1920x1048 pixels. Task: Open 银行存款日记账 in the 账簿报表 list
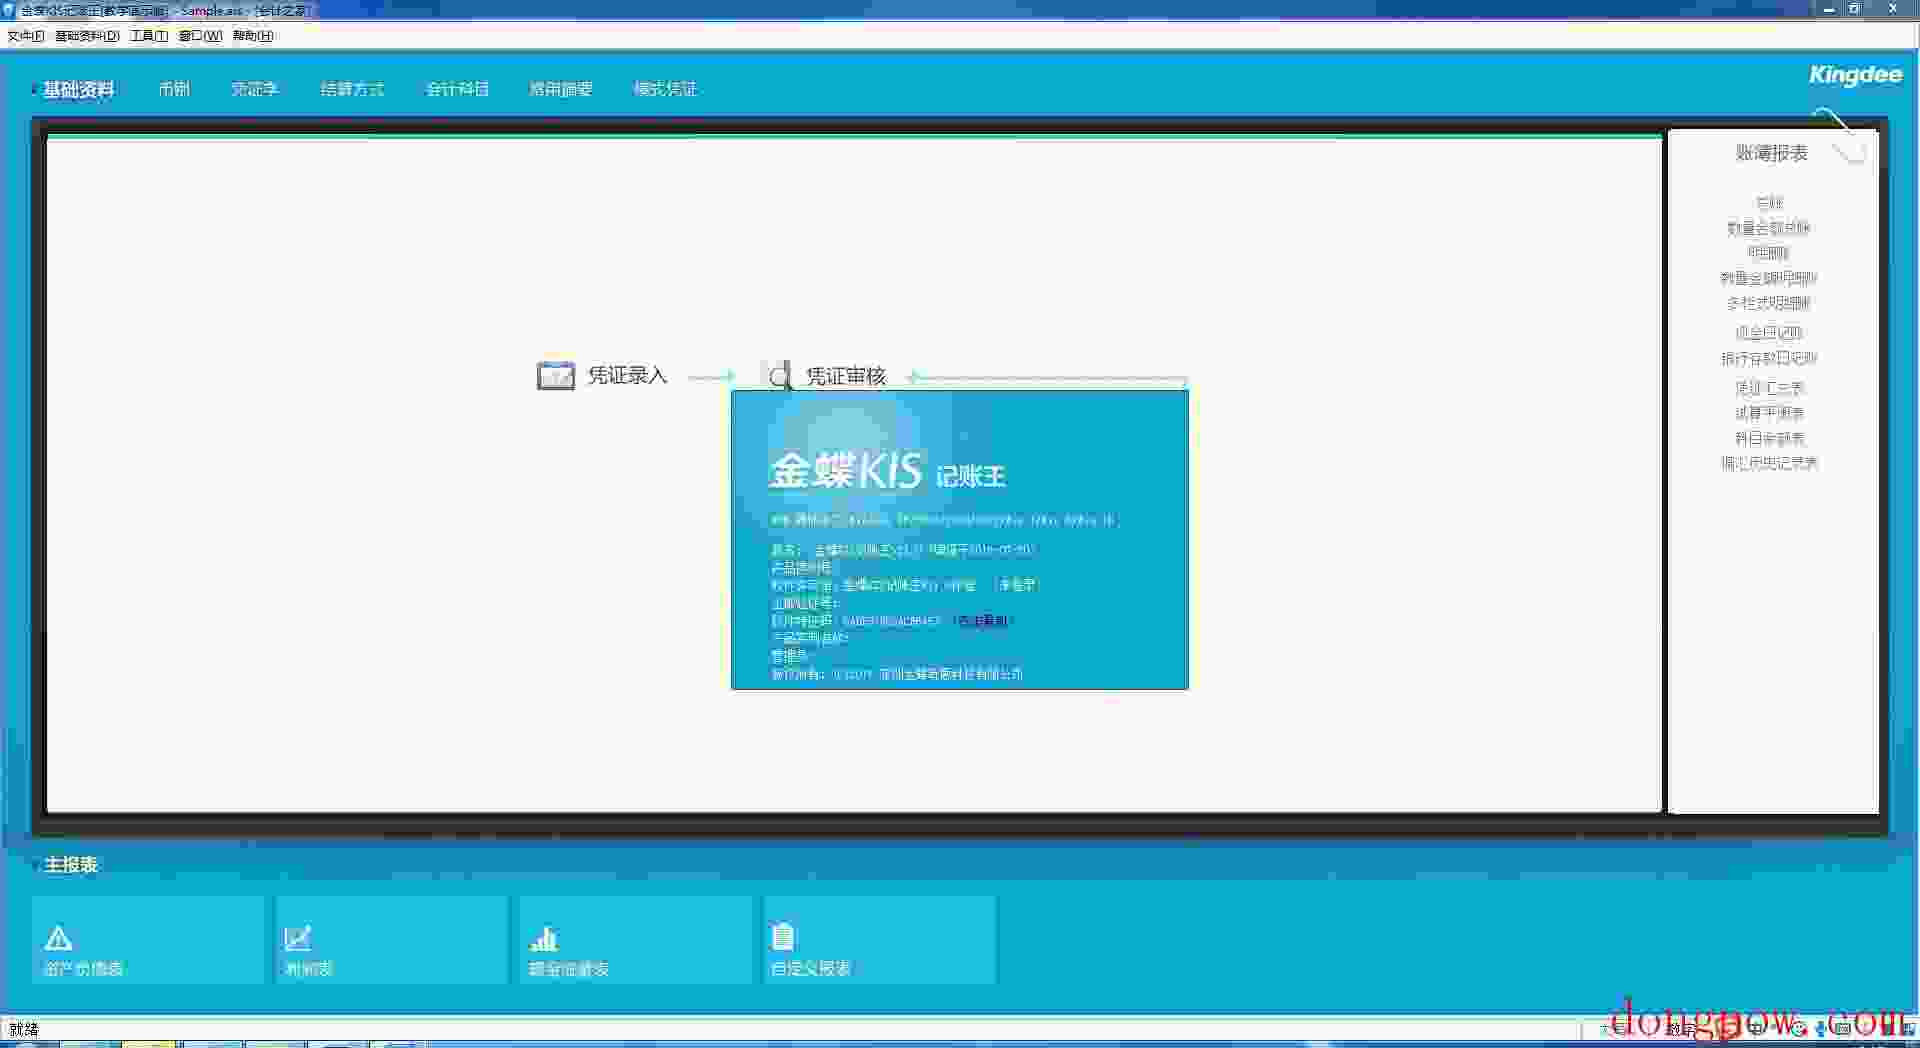[1769, 358]
